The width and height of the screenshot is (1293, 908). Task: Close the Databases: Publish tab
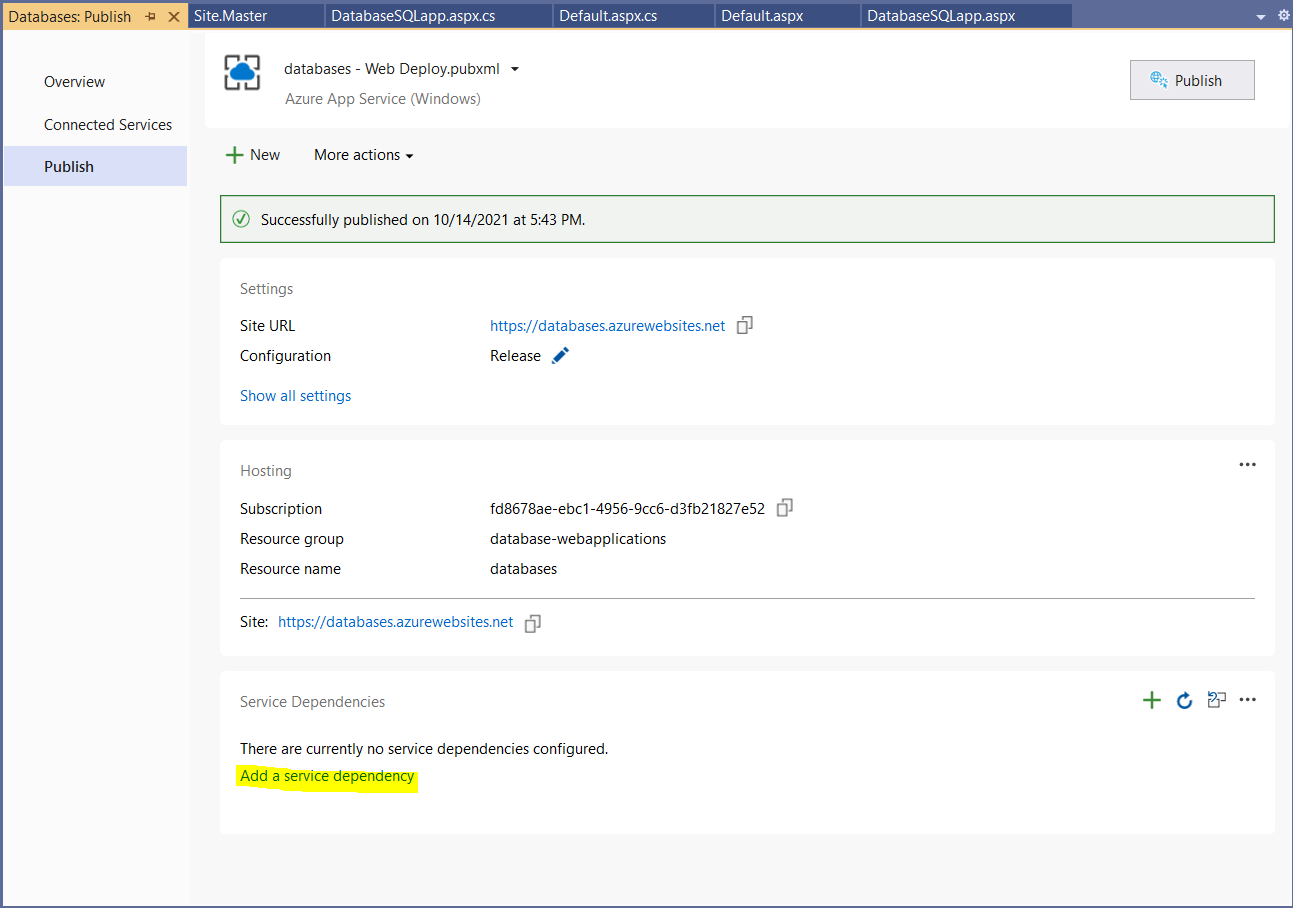(173, 17)
